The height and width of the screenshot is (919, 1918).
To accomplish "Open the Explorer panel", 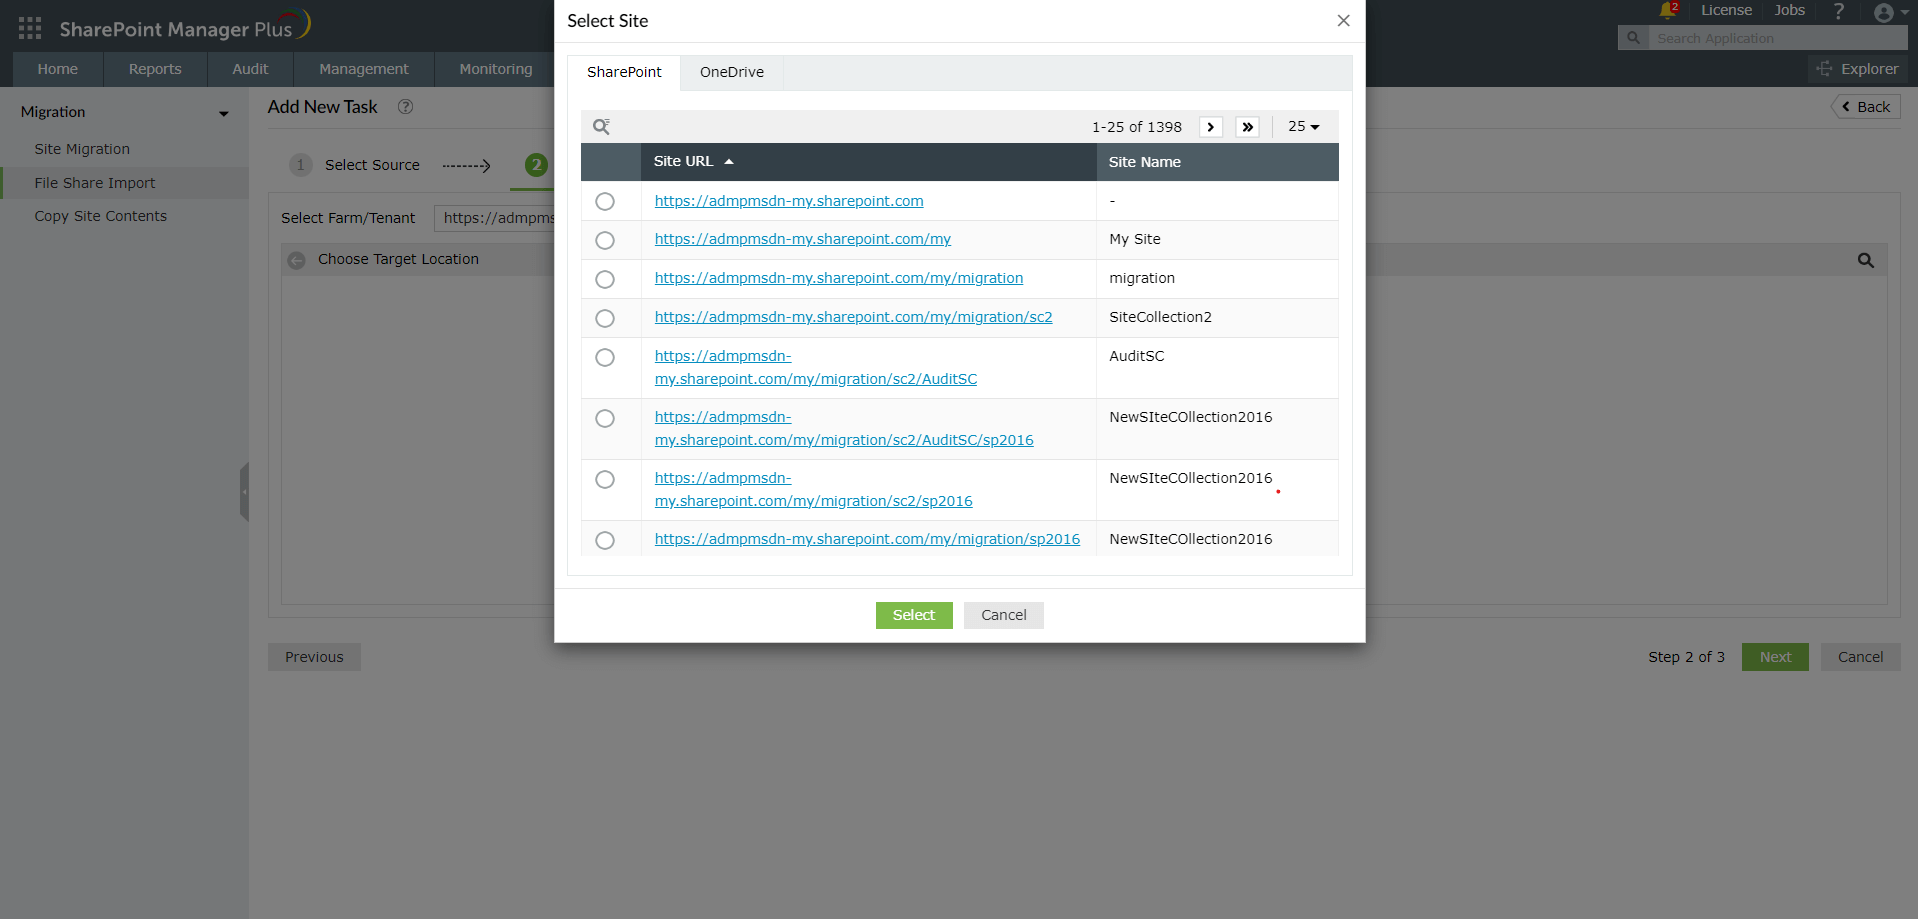I will [1857, 69].
